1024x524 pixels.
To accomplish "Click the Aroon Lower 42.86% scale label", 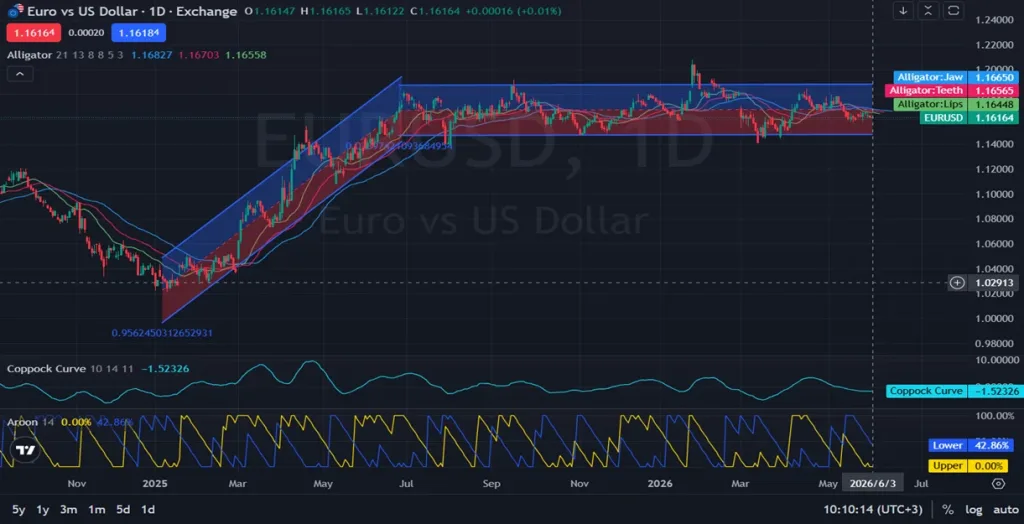I will [972, 446].
